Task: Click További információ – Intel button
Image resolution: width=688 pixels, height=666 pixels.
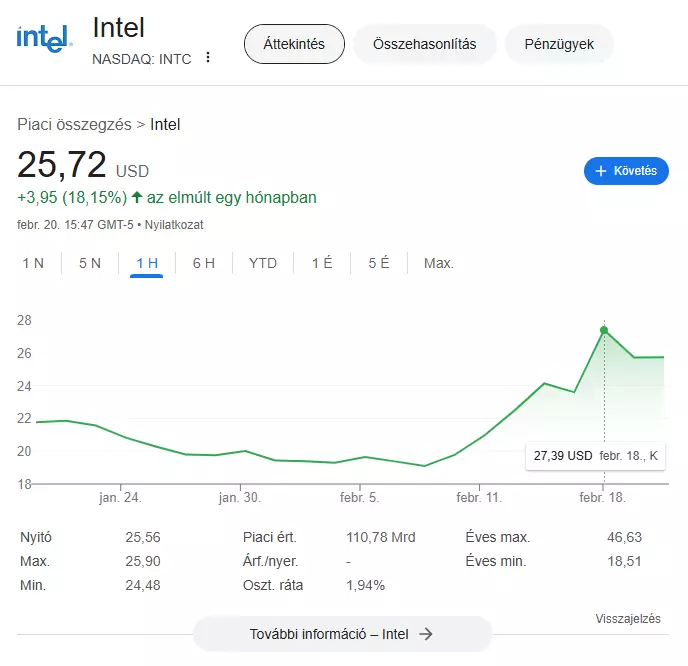Action: coord(342,634)
